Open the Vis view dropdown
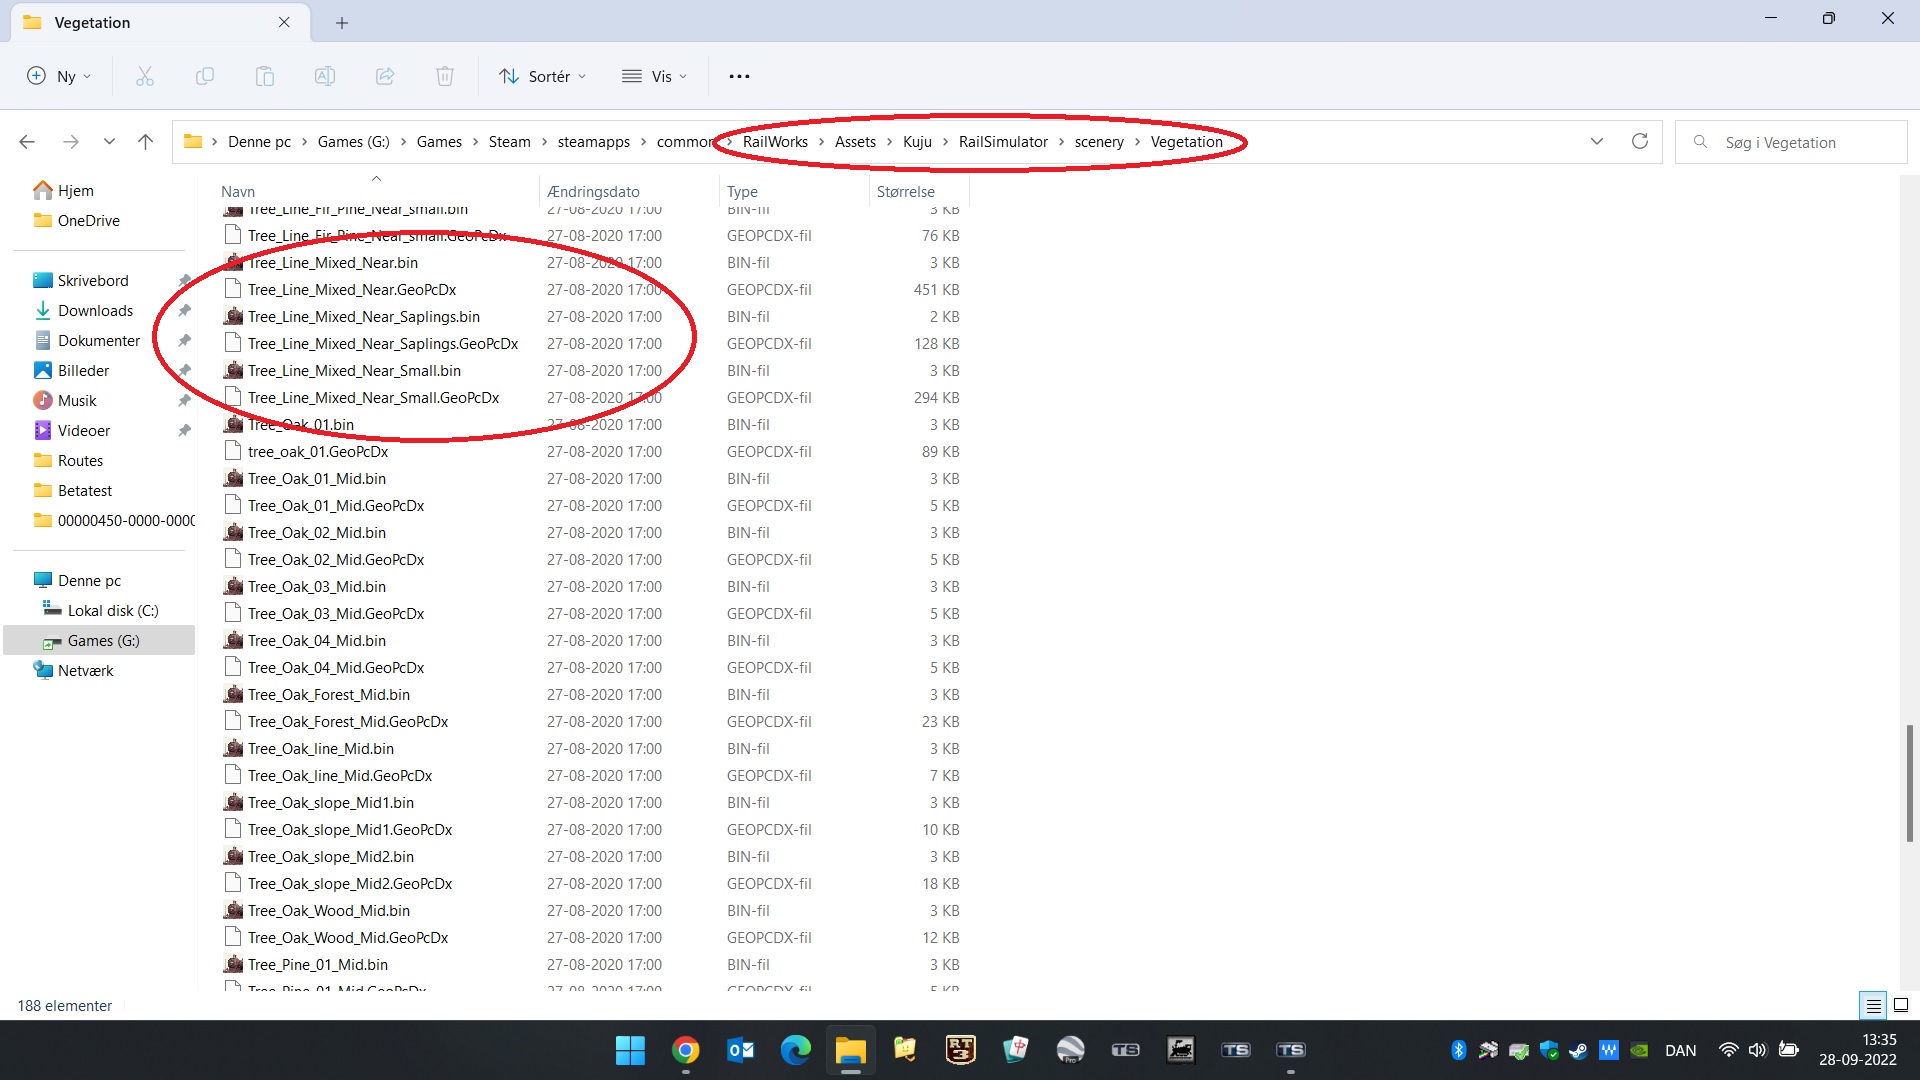 tap(655, 76)
